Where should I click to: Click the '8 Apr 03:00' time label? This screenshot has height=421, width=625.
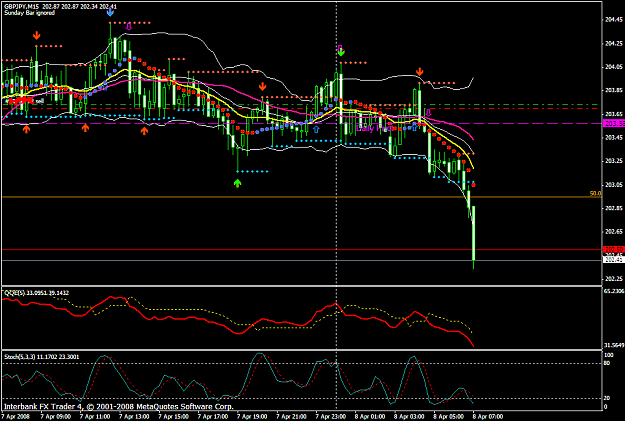[409, 417]
